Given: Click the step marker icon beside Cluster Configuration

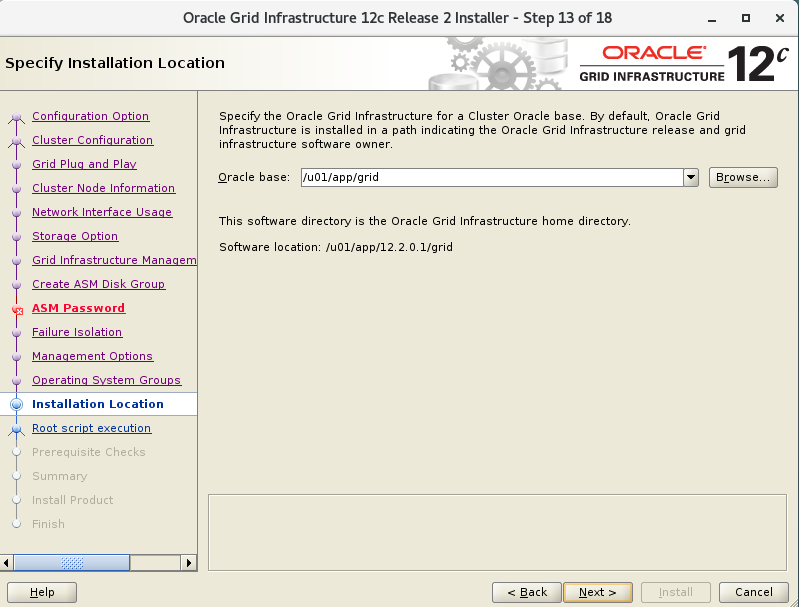Looking at the screenshot, I should 16,141.
